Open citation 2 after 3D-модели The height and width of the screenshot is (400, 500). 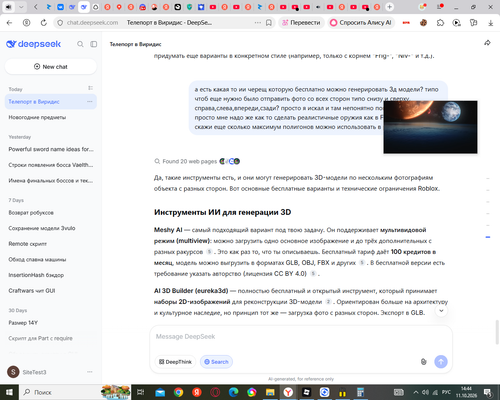click(328, 302)
